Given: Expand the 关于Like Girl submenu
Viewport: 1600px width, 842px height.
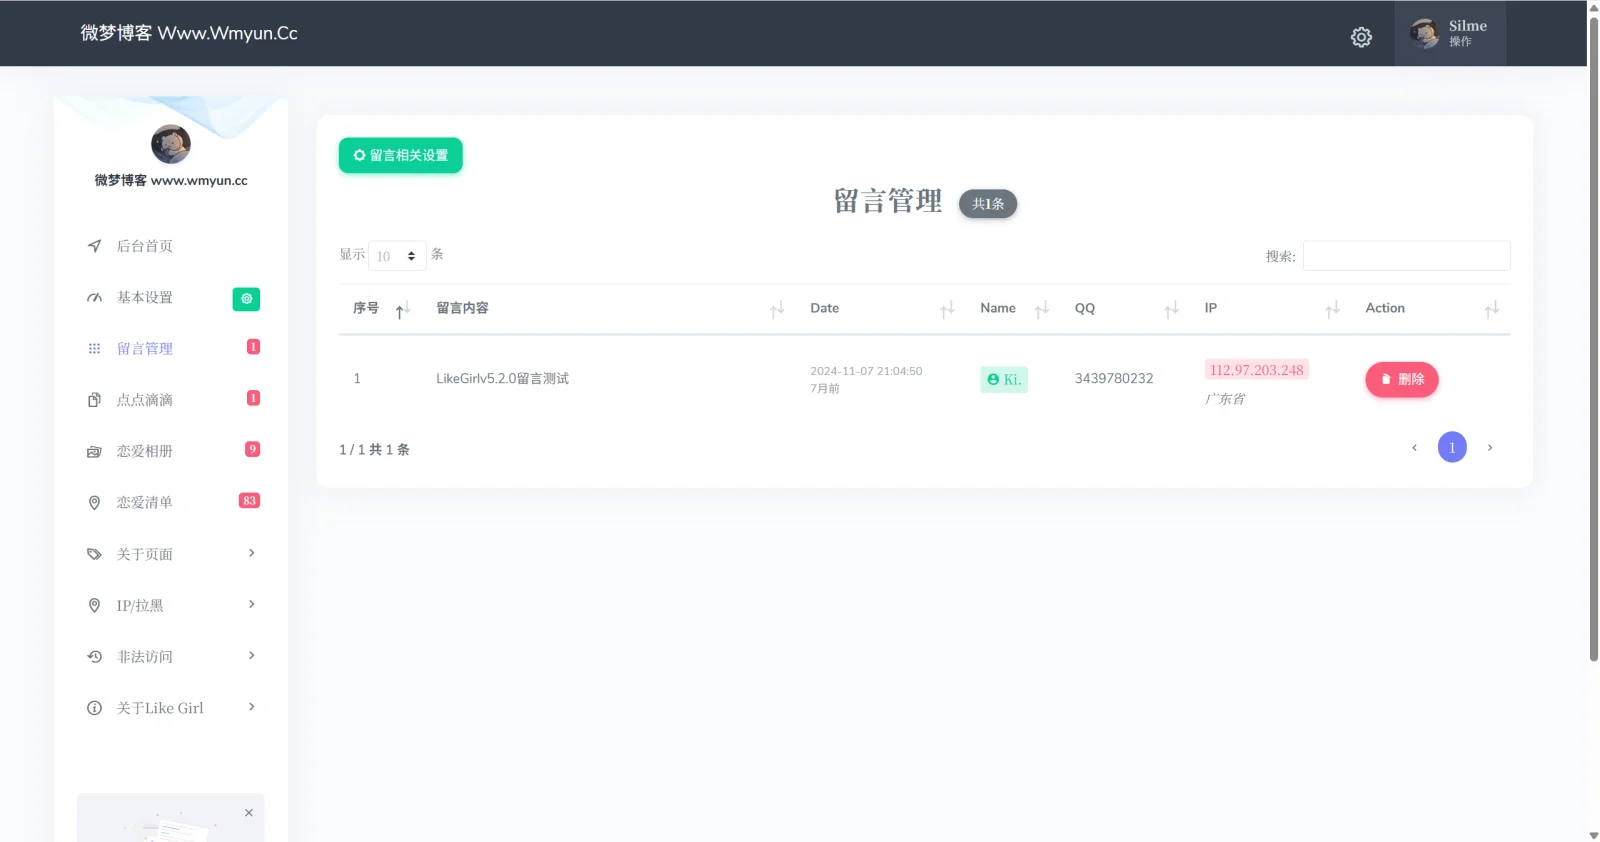Looking at the screenshot, I should point(171,708).
